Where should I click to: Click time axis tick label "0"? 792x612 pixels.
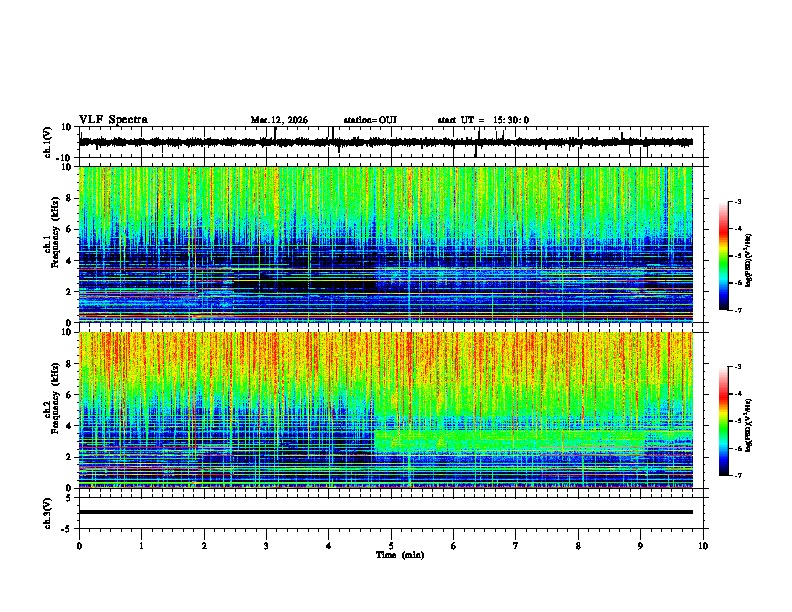click(79, 546)
